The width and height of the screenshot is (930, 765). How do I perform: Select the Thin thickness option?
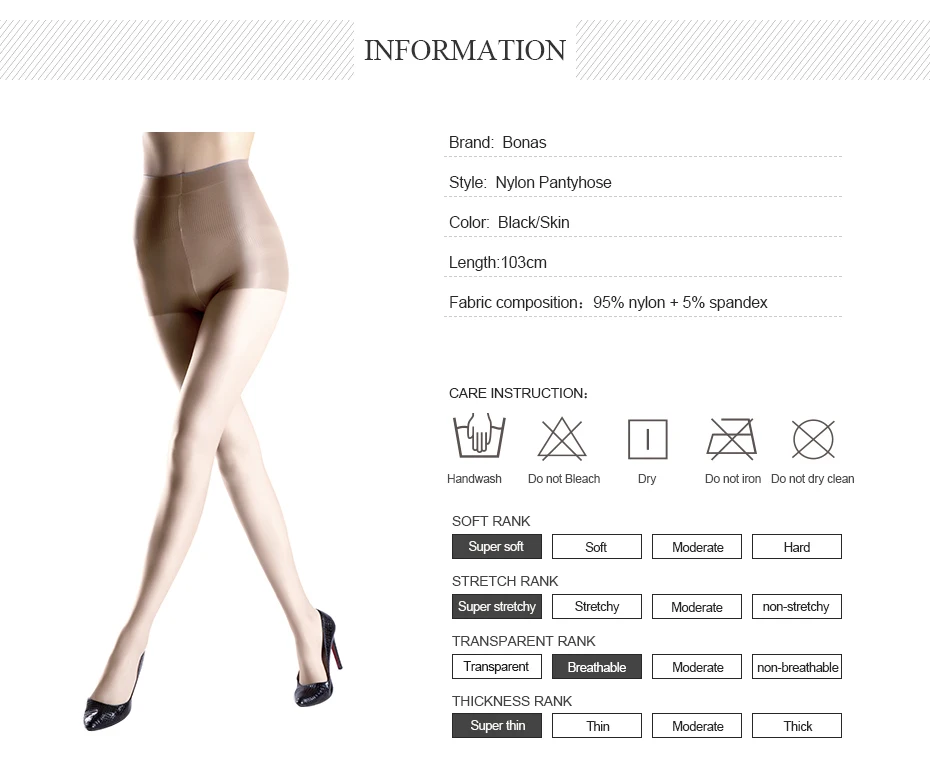(597, 726)
